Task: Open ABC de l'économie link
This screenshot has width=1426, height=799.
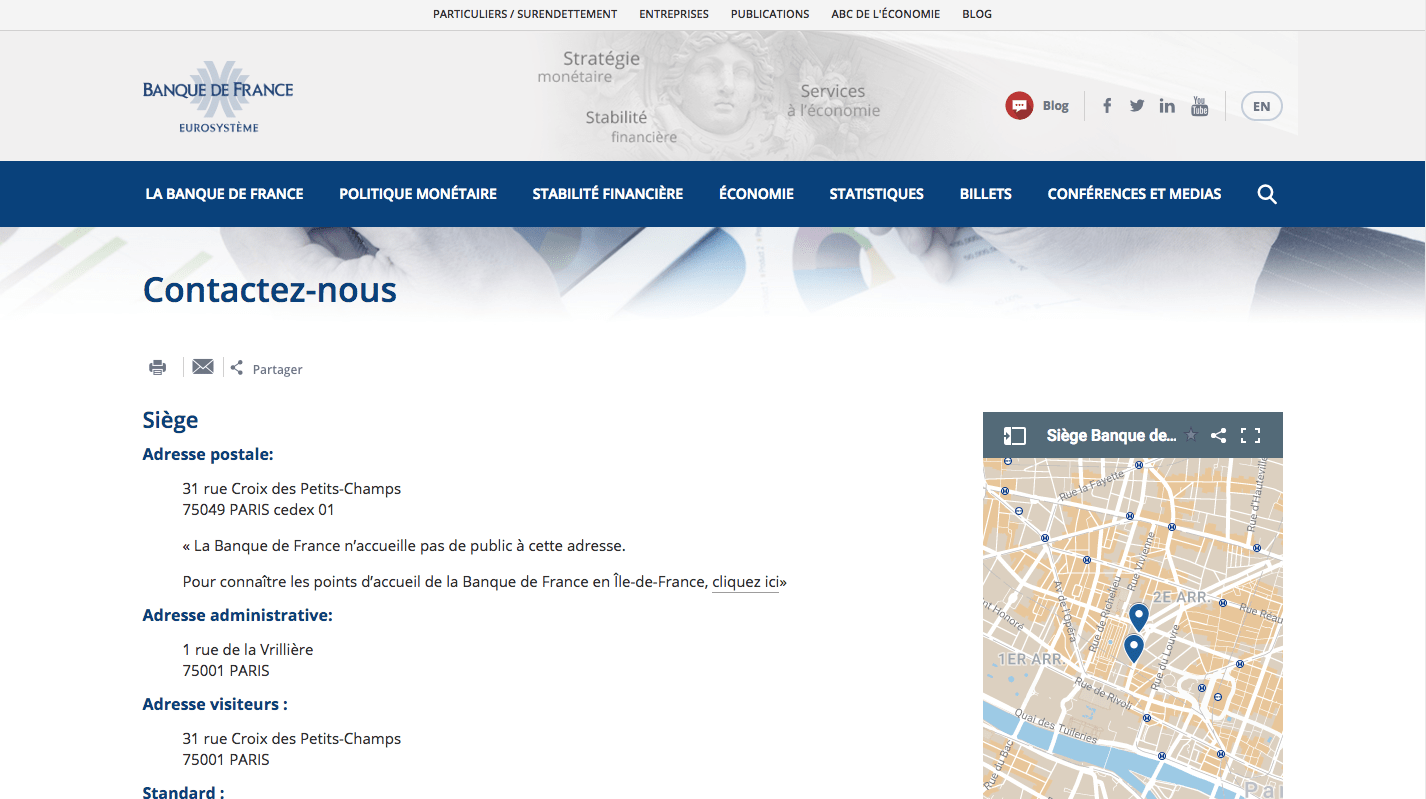Action: click(886, 14)
